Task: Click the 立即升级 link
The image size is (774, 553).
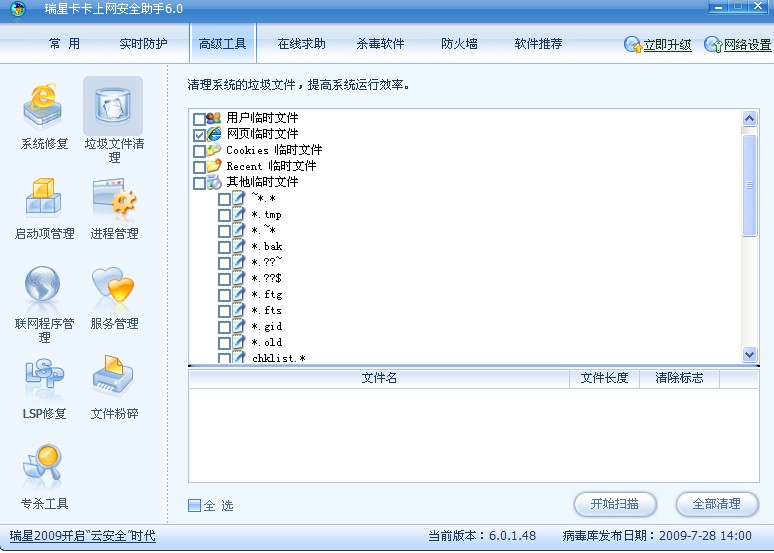Action: [x=667, y=45]
